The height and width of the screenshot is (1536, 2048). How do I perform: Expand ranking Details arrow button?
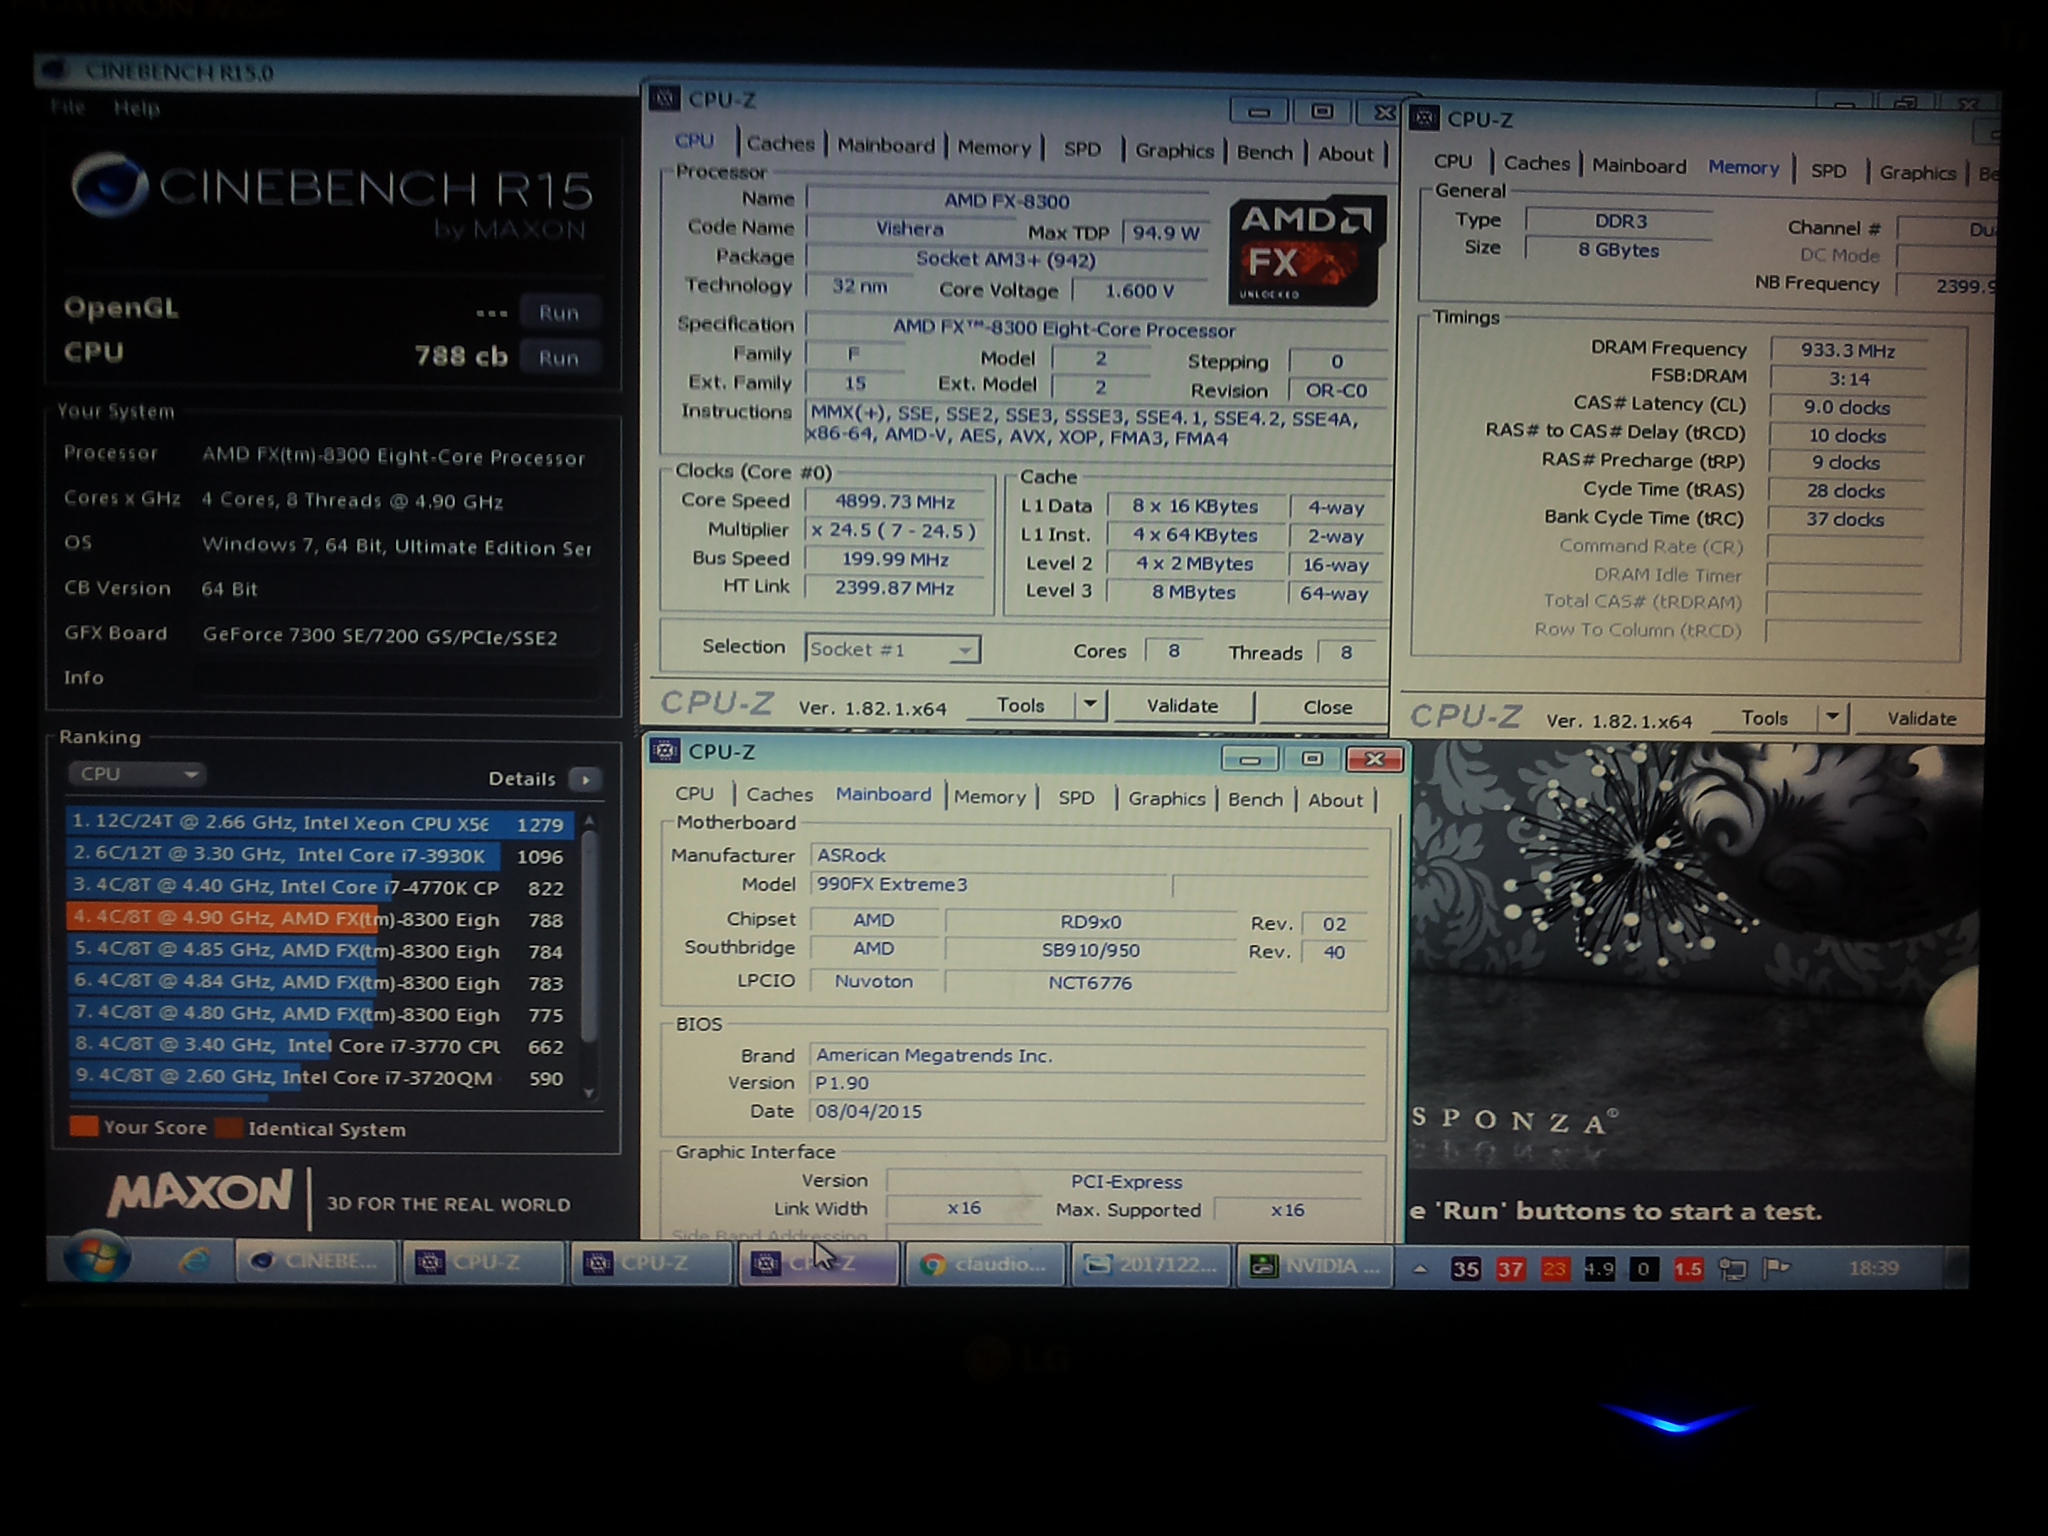click(585, 779)
